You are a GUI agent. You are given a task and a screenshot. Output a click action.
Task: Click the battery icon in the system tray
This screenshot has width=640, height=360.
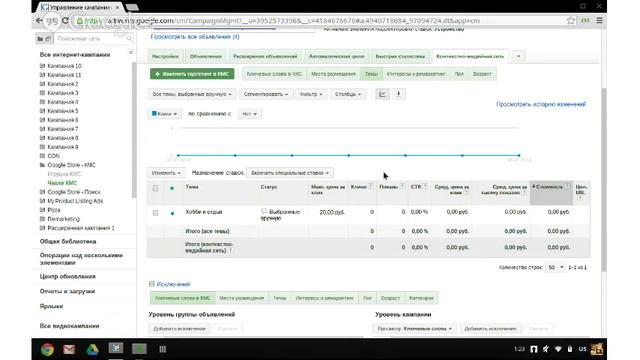point(570,349)
